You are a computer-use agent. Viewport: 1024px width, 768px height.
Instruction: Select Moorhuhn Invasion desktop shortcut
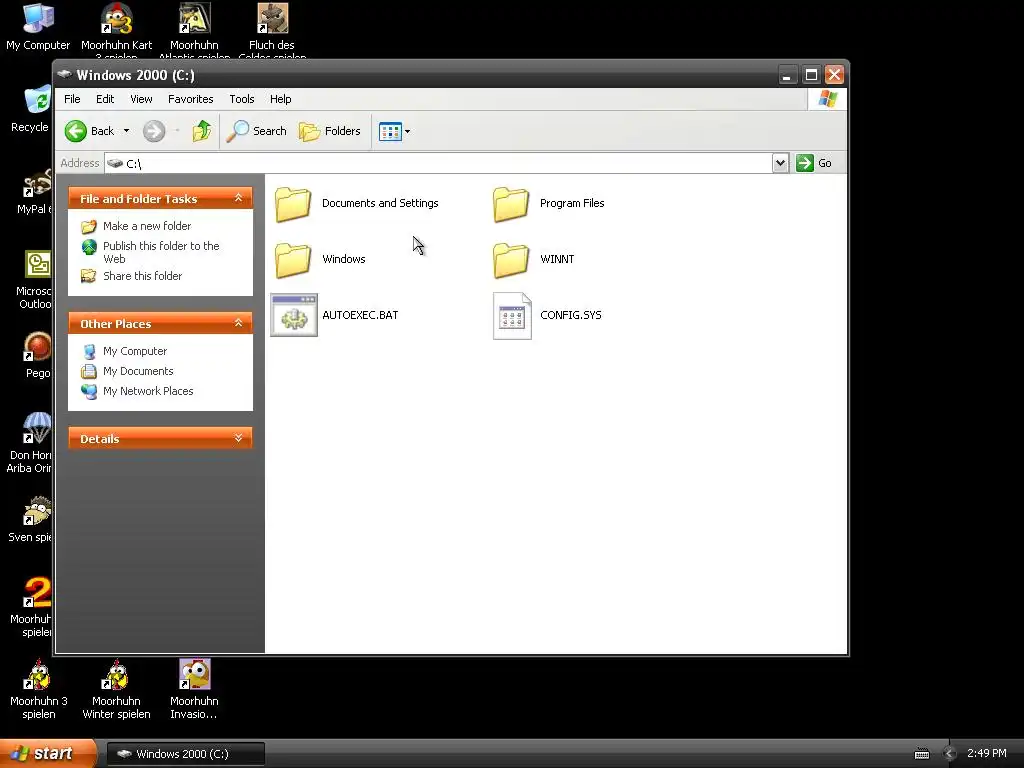pyautogui.click(x=195, y=675)
